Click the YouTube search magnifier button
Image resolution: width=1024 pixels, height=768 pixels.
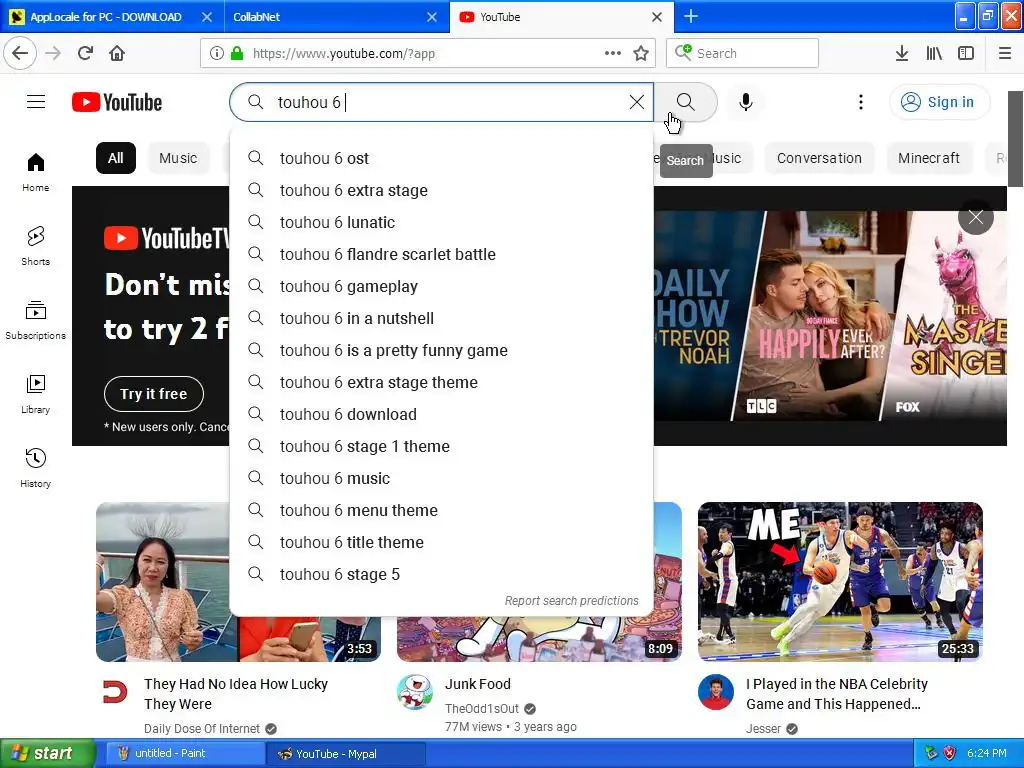[685, 102]
